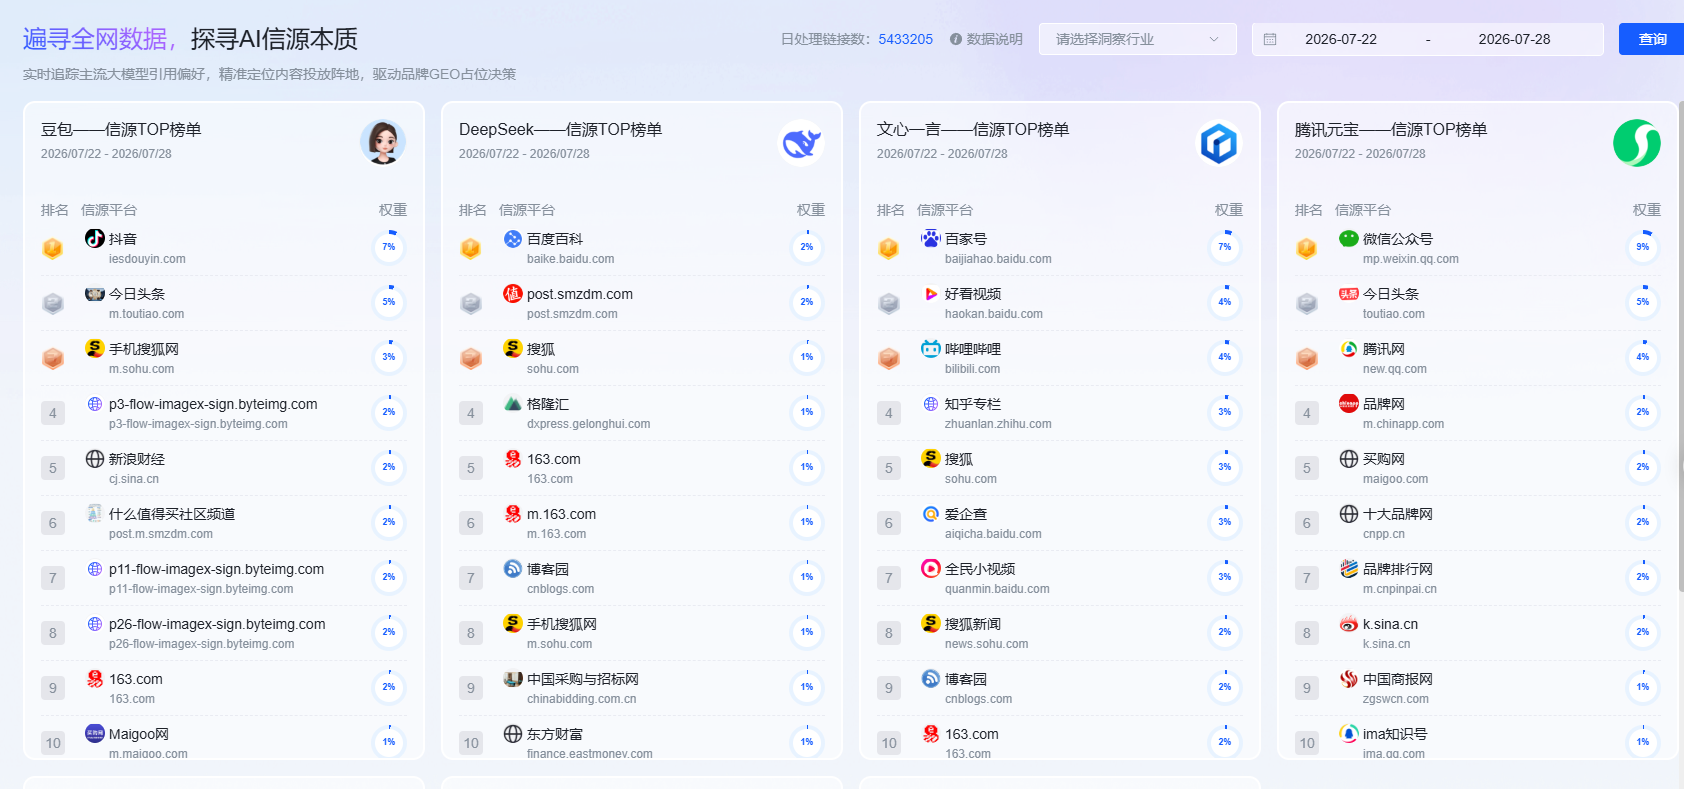
Task: Click 今日头条 icon in the 豆包 card
Action: tap(95, 293)
